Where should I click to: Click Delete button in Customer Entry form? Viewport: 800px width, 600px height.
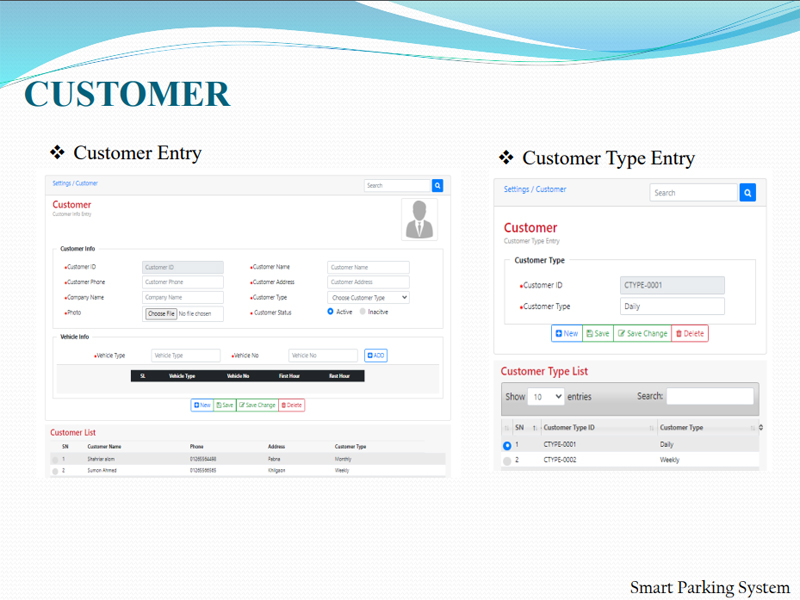[x=292, y=405]
